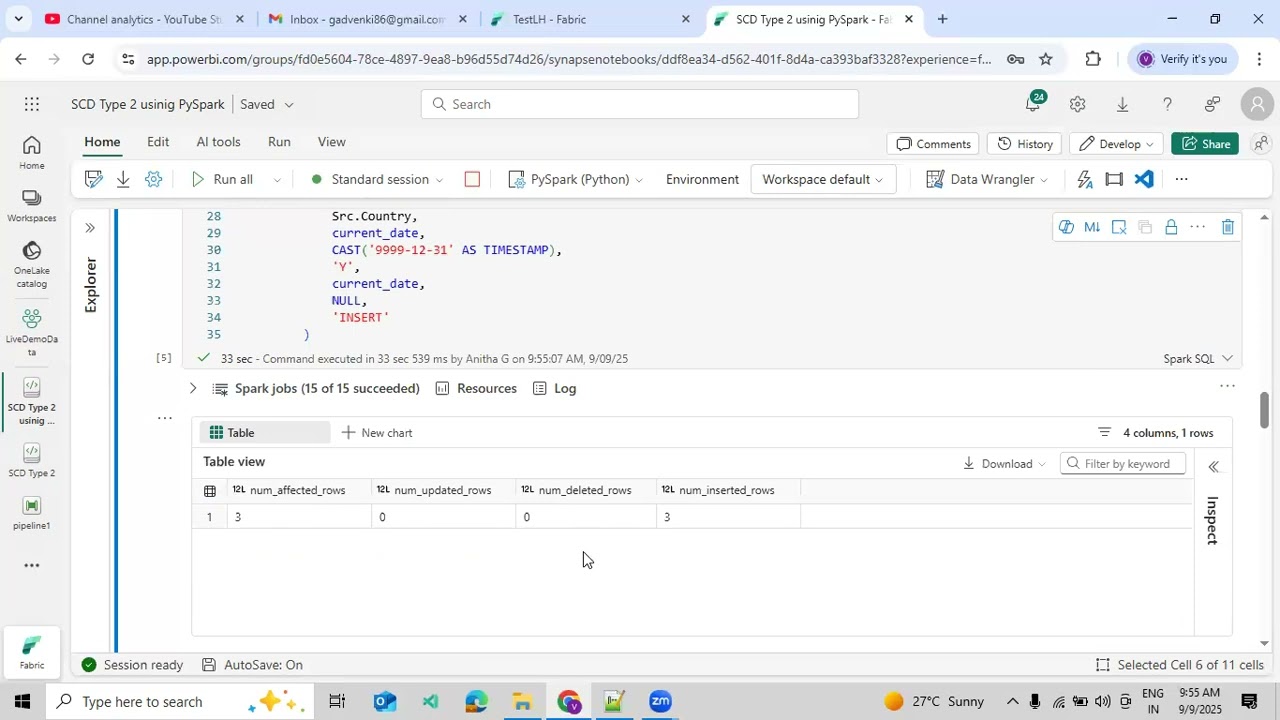This screenshot has width=1280, height=720.
Task: Click the Share button
Action: 1205,144
